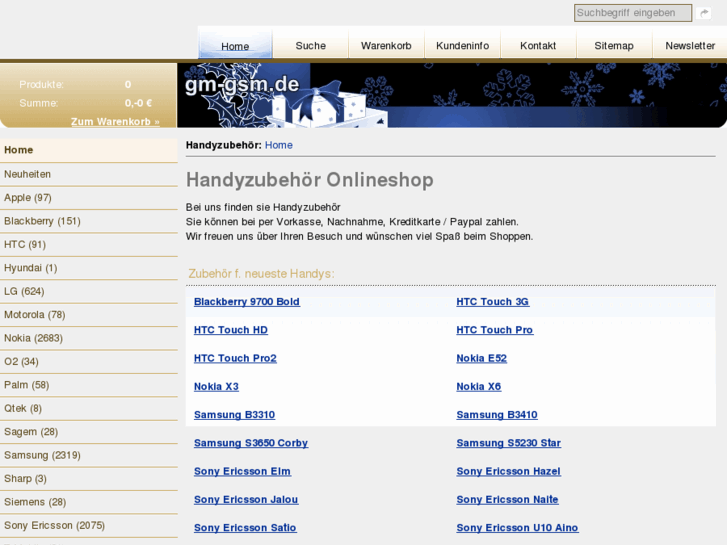Open the Sony Ericsson Satio link
This screenshot has height=545, width=727.
pos(245,528)
